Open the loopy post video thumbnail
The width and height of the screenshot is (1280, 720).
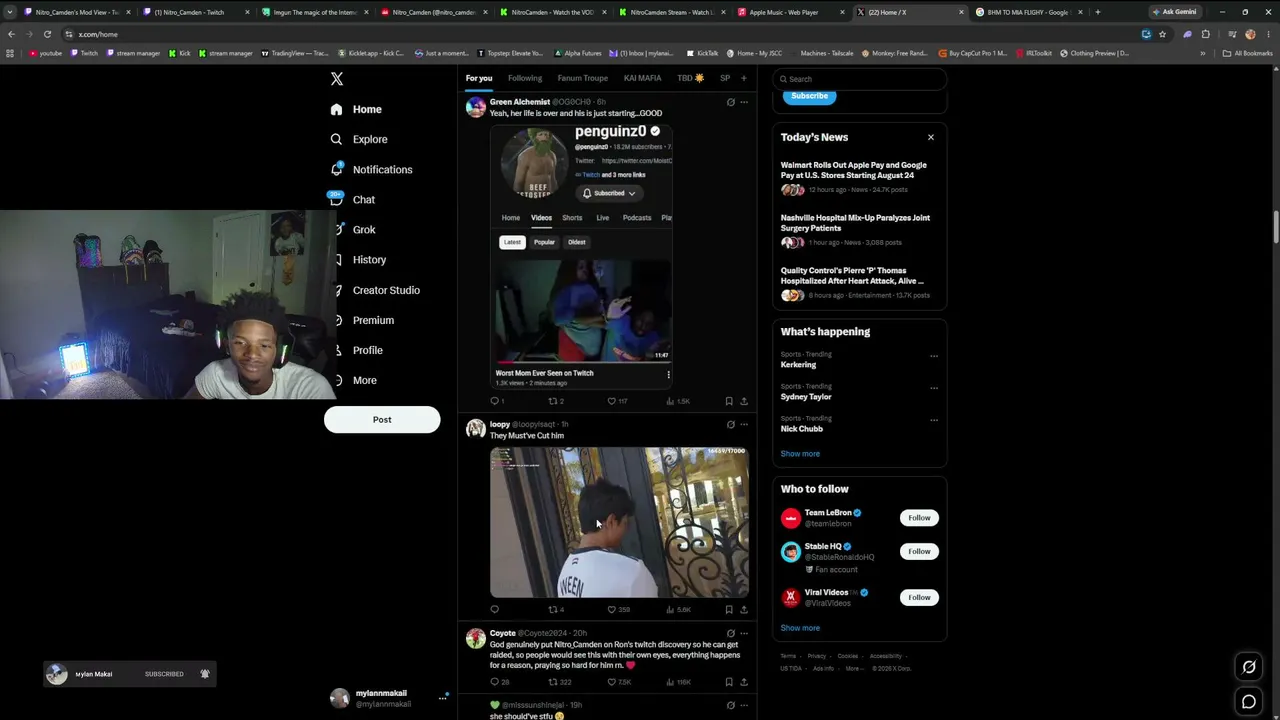(619, 522)
